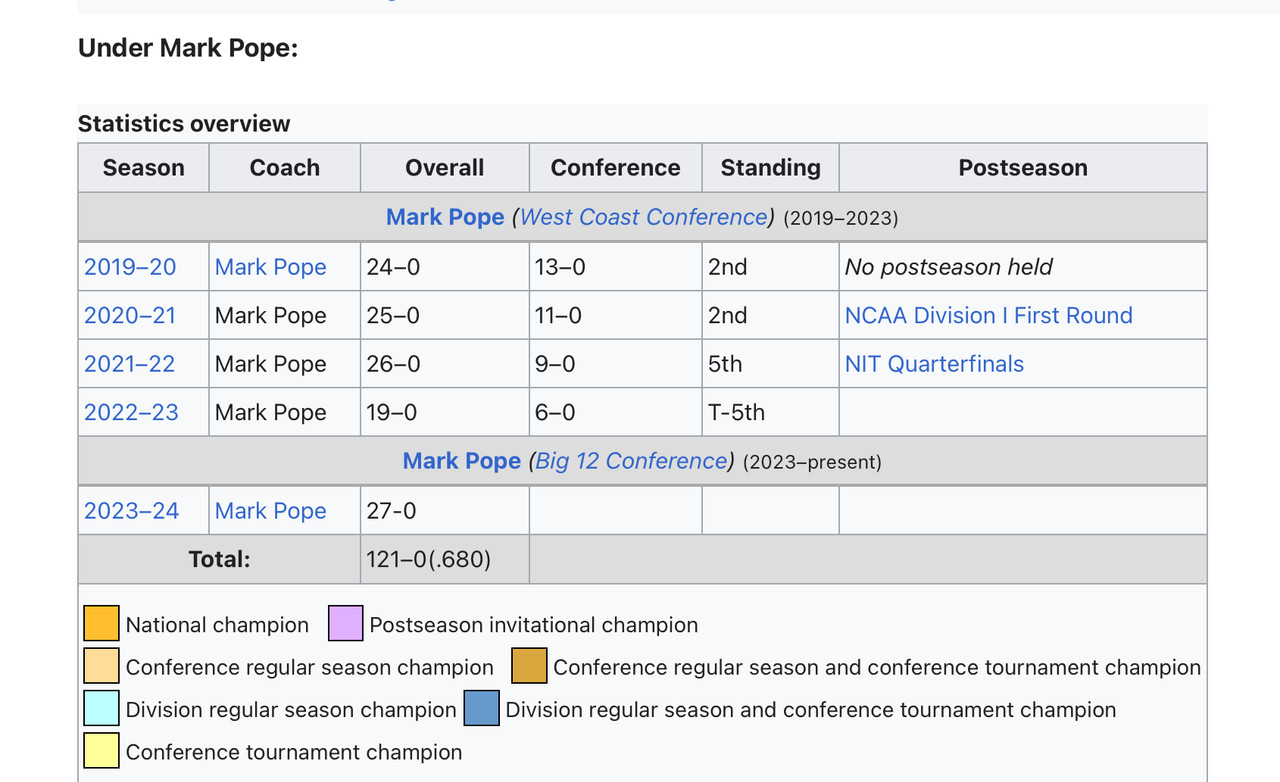Open the 2019–20 season link

click(x=130, y=267)
